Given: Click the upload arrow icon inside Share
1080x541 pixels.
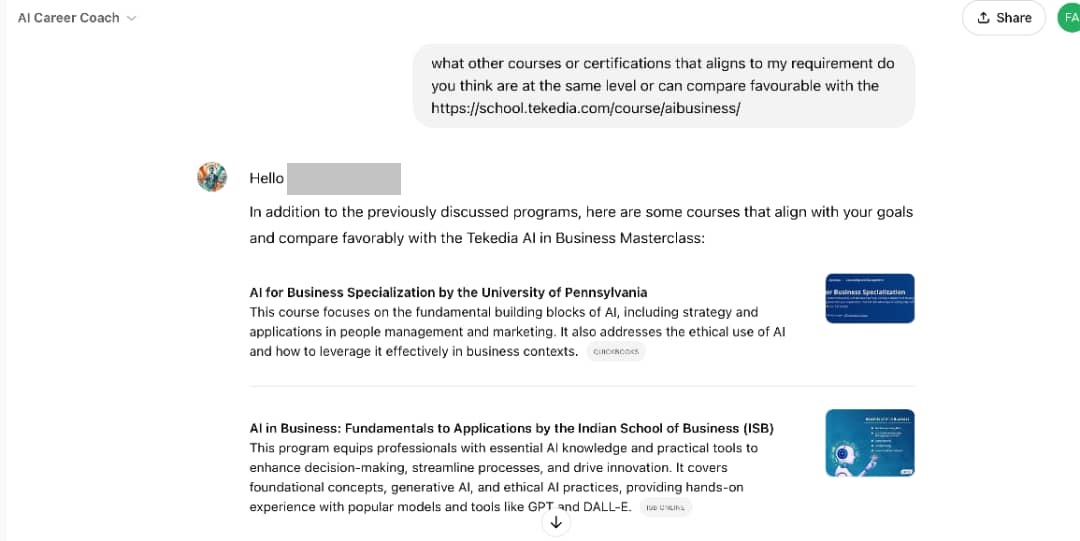Looking at the screenshot, I should [983, 18].
